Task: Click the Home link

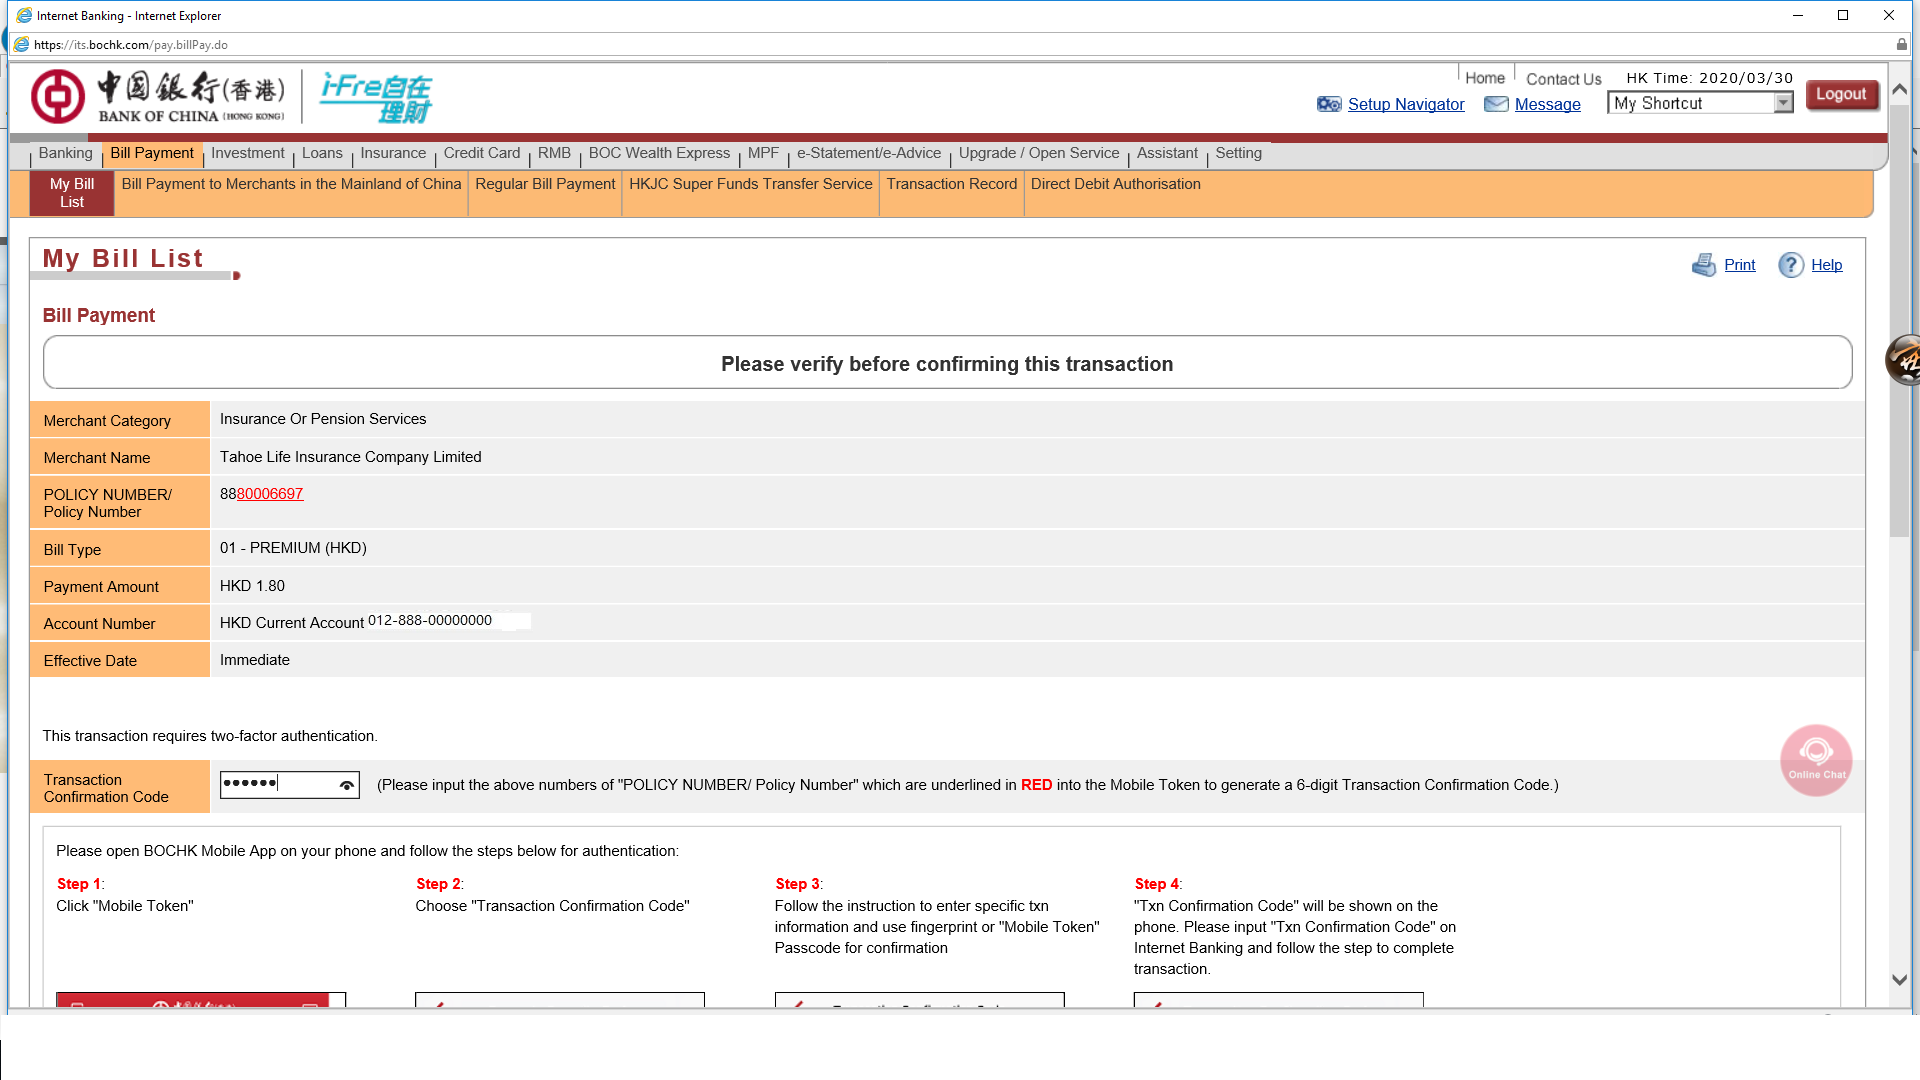Action: [1484, 78]
